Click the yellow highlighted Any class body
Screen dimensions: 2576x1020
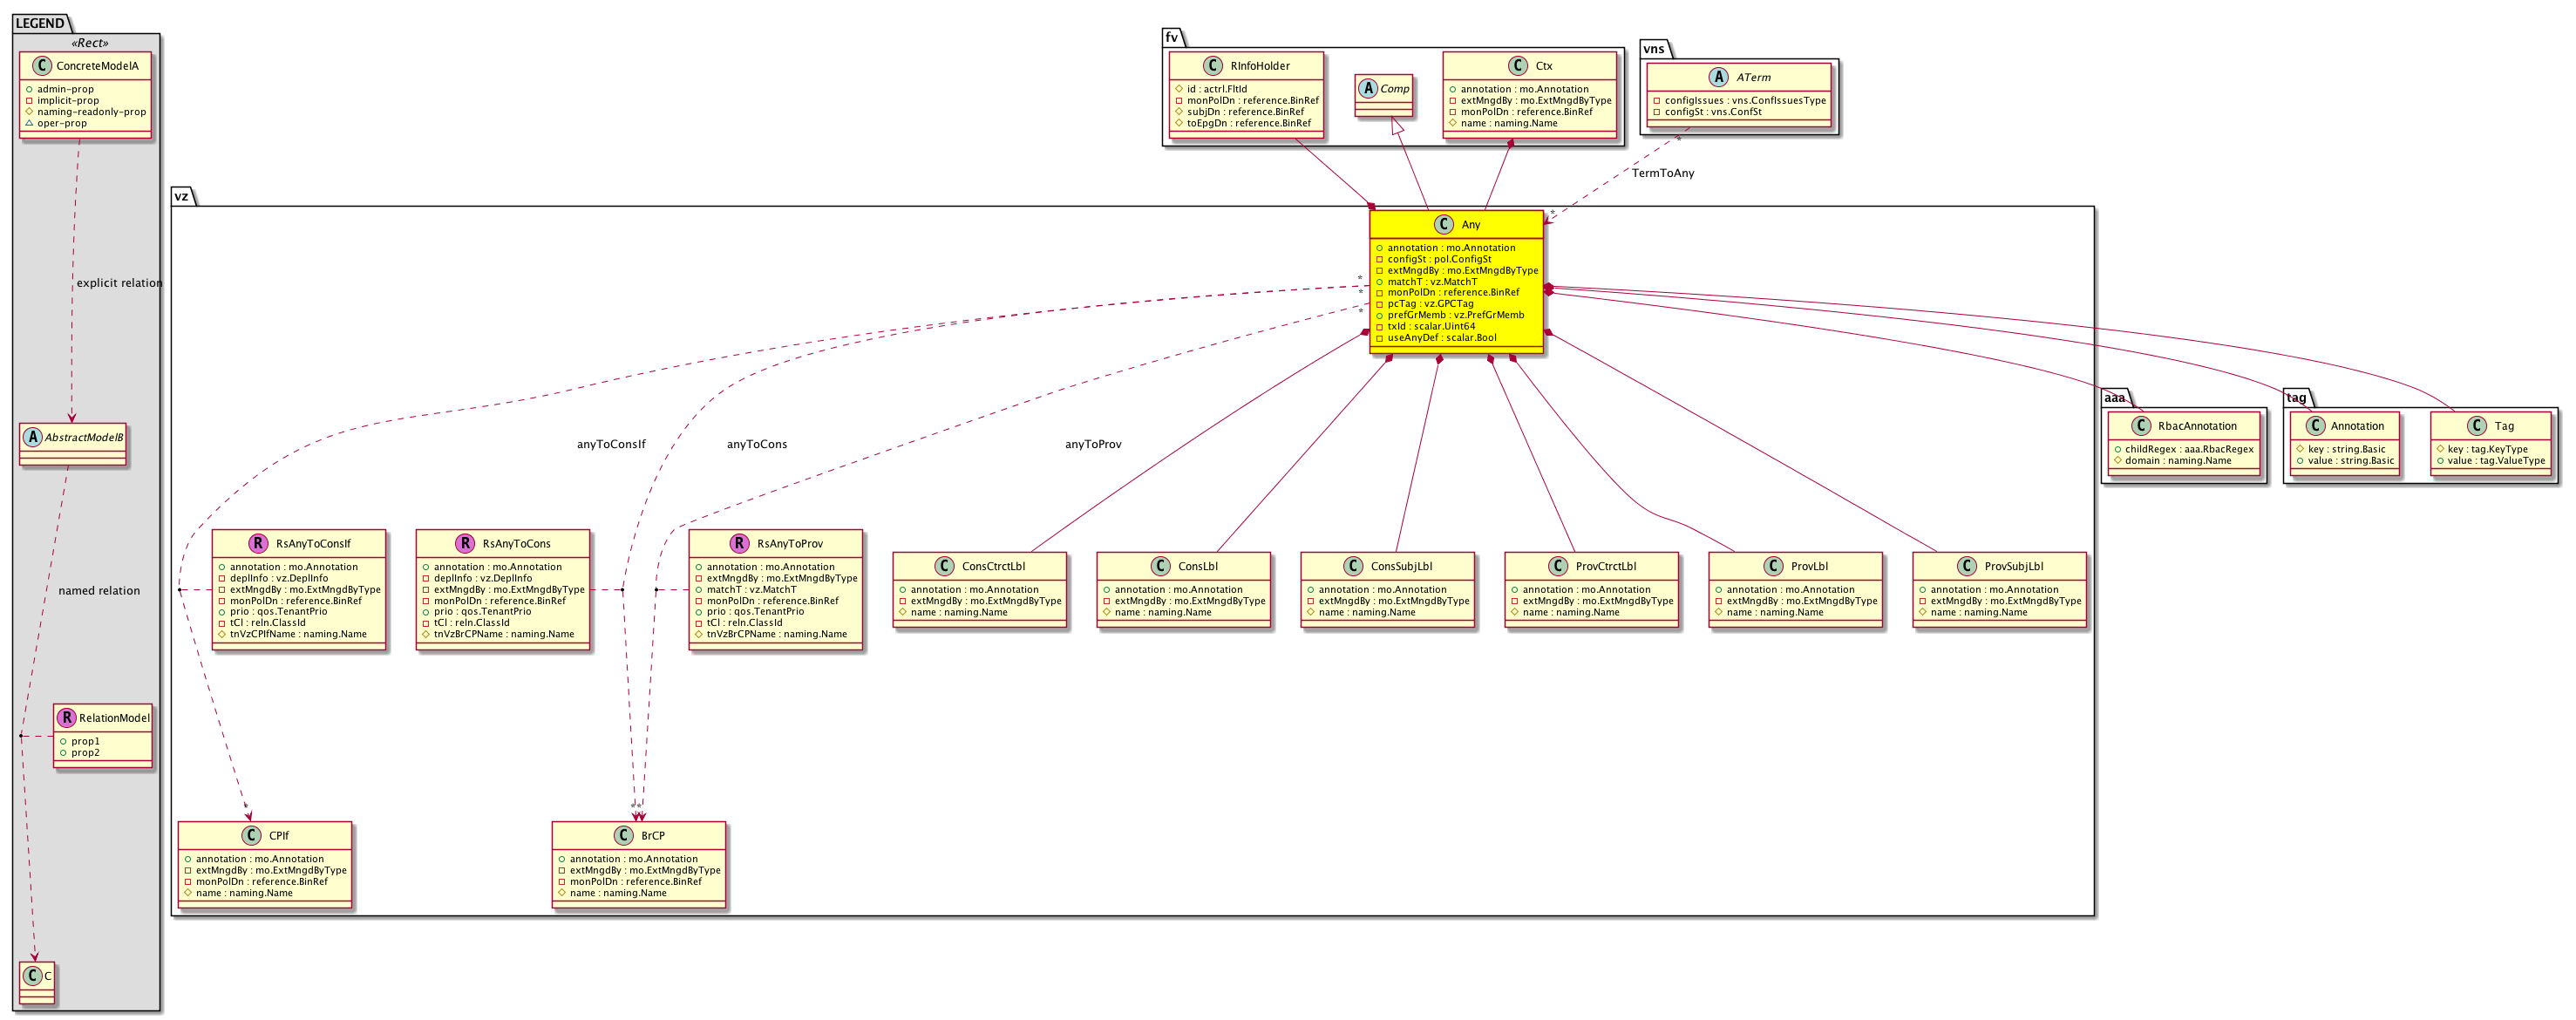[x=1455, y=292]
